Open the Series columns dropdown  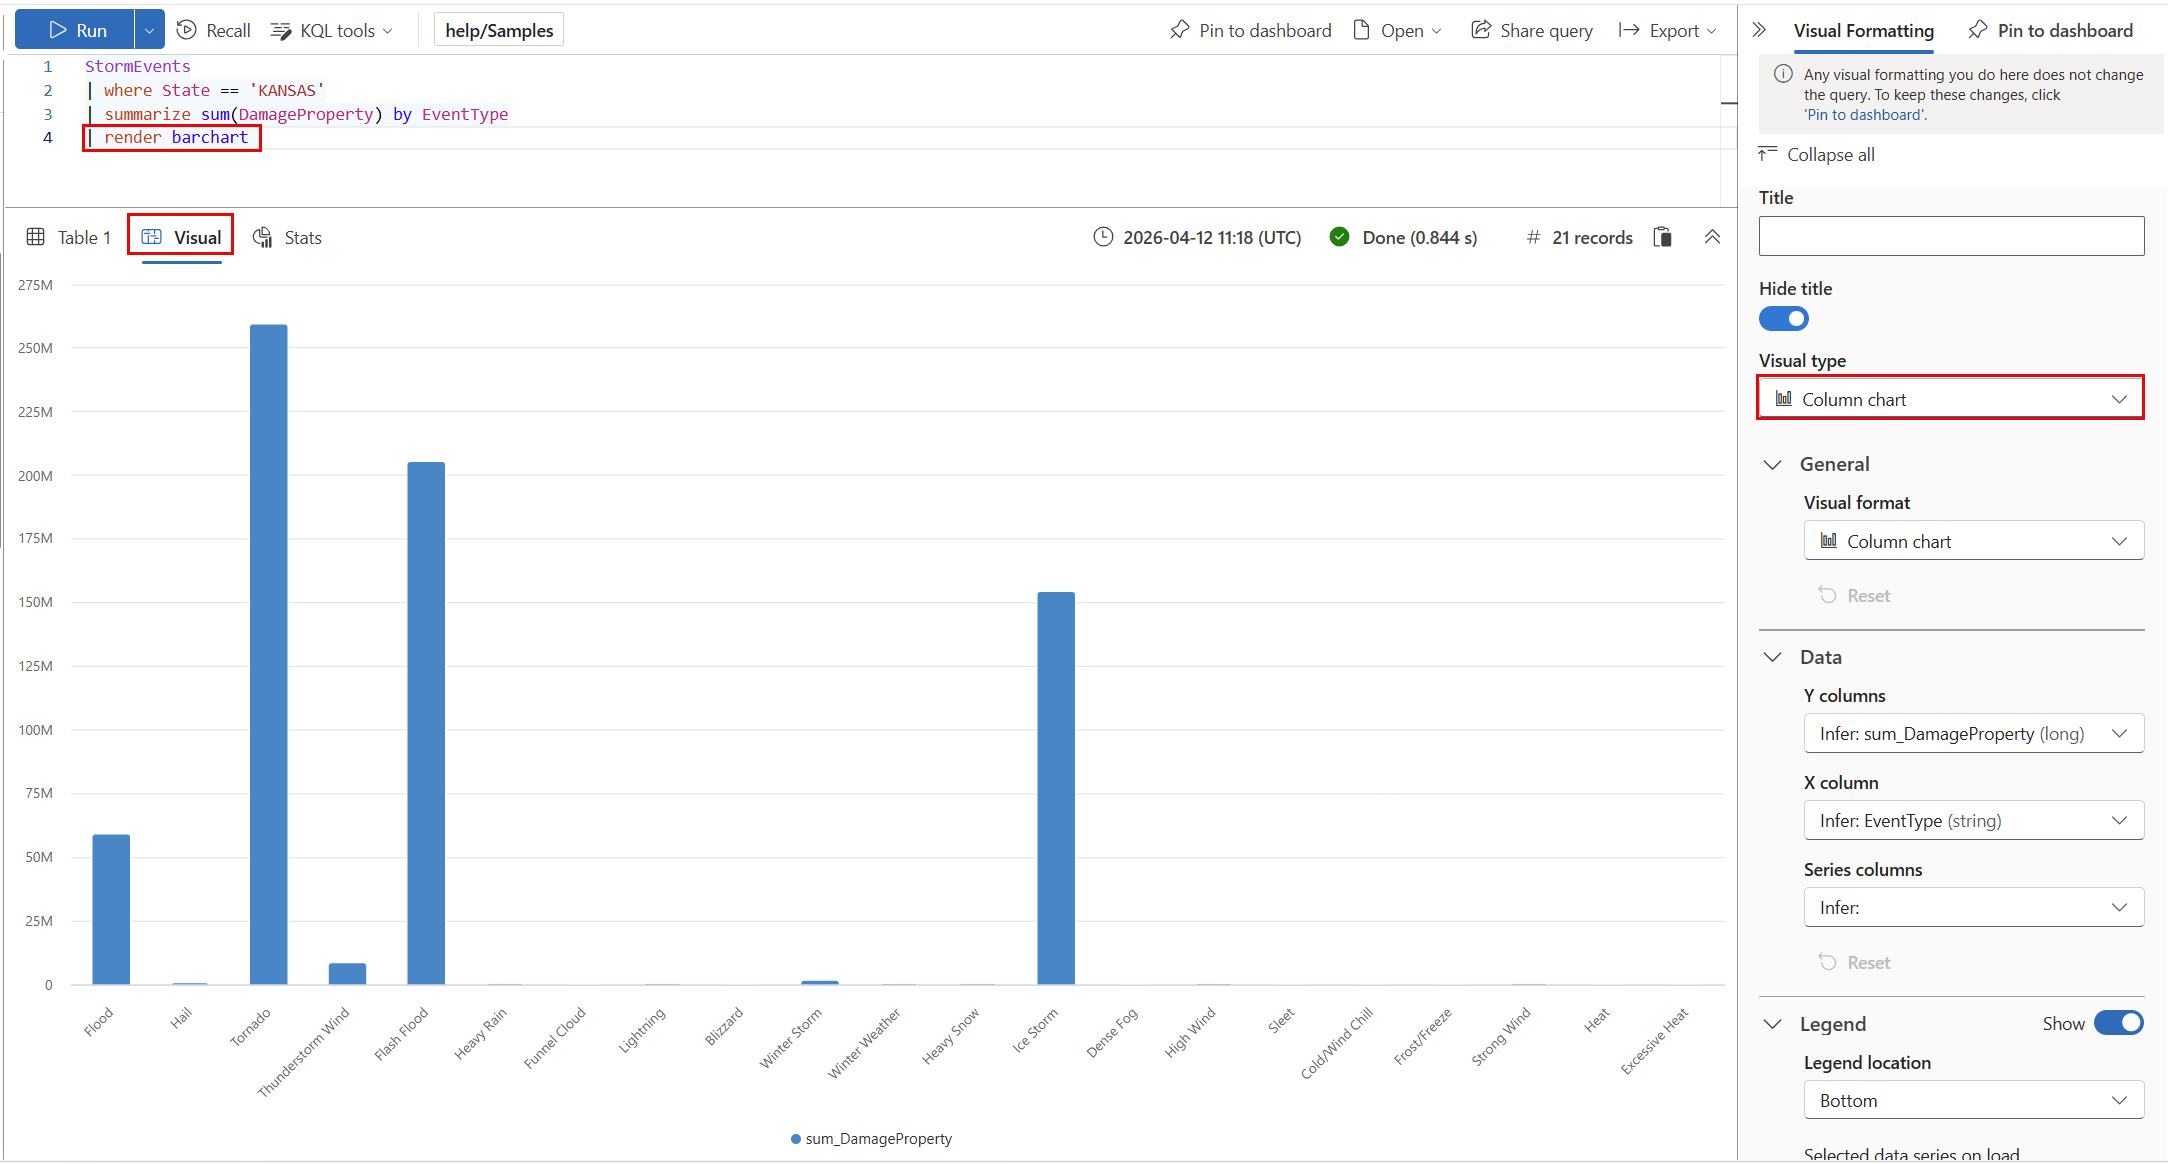coord(1973,907)
